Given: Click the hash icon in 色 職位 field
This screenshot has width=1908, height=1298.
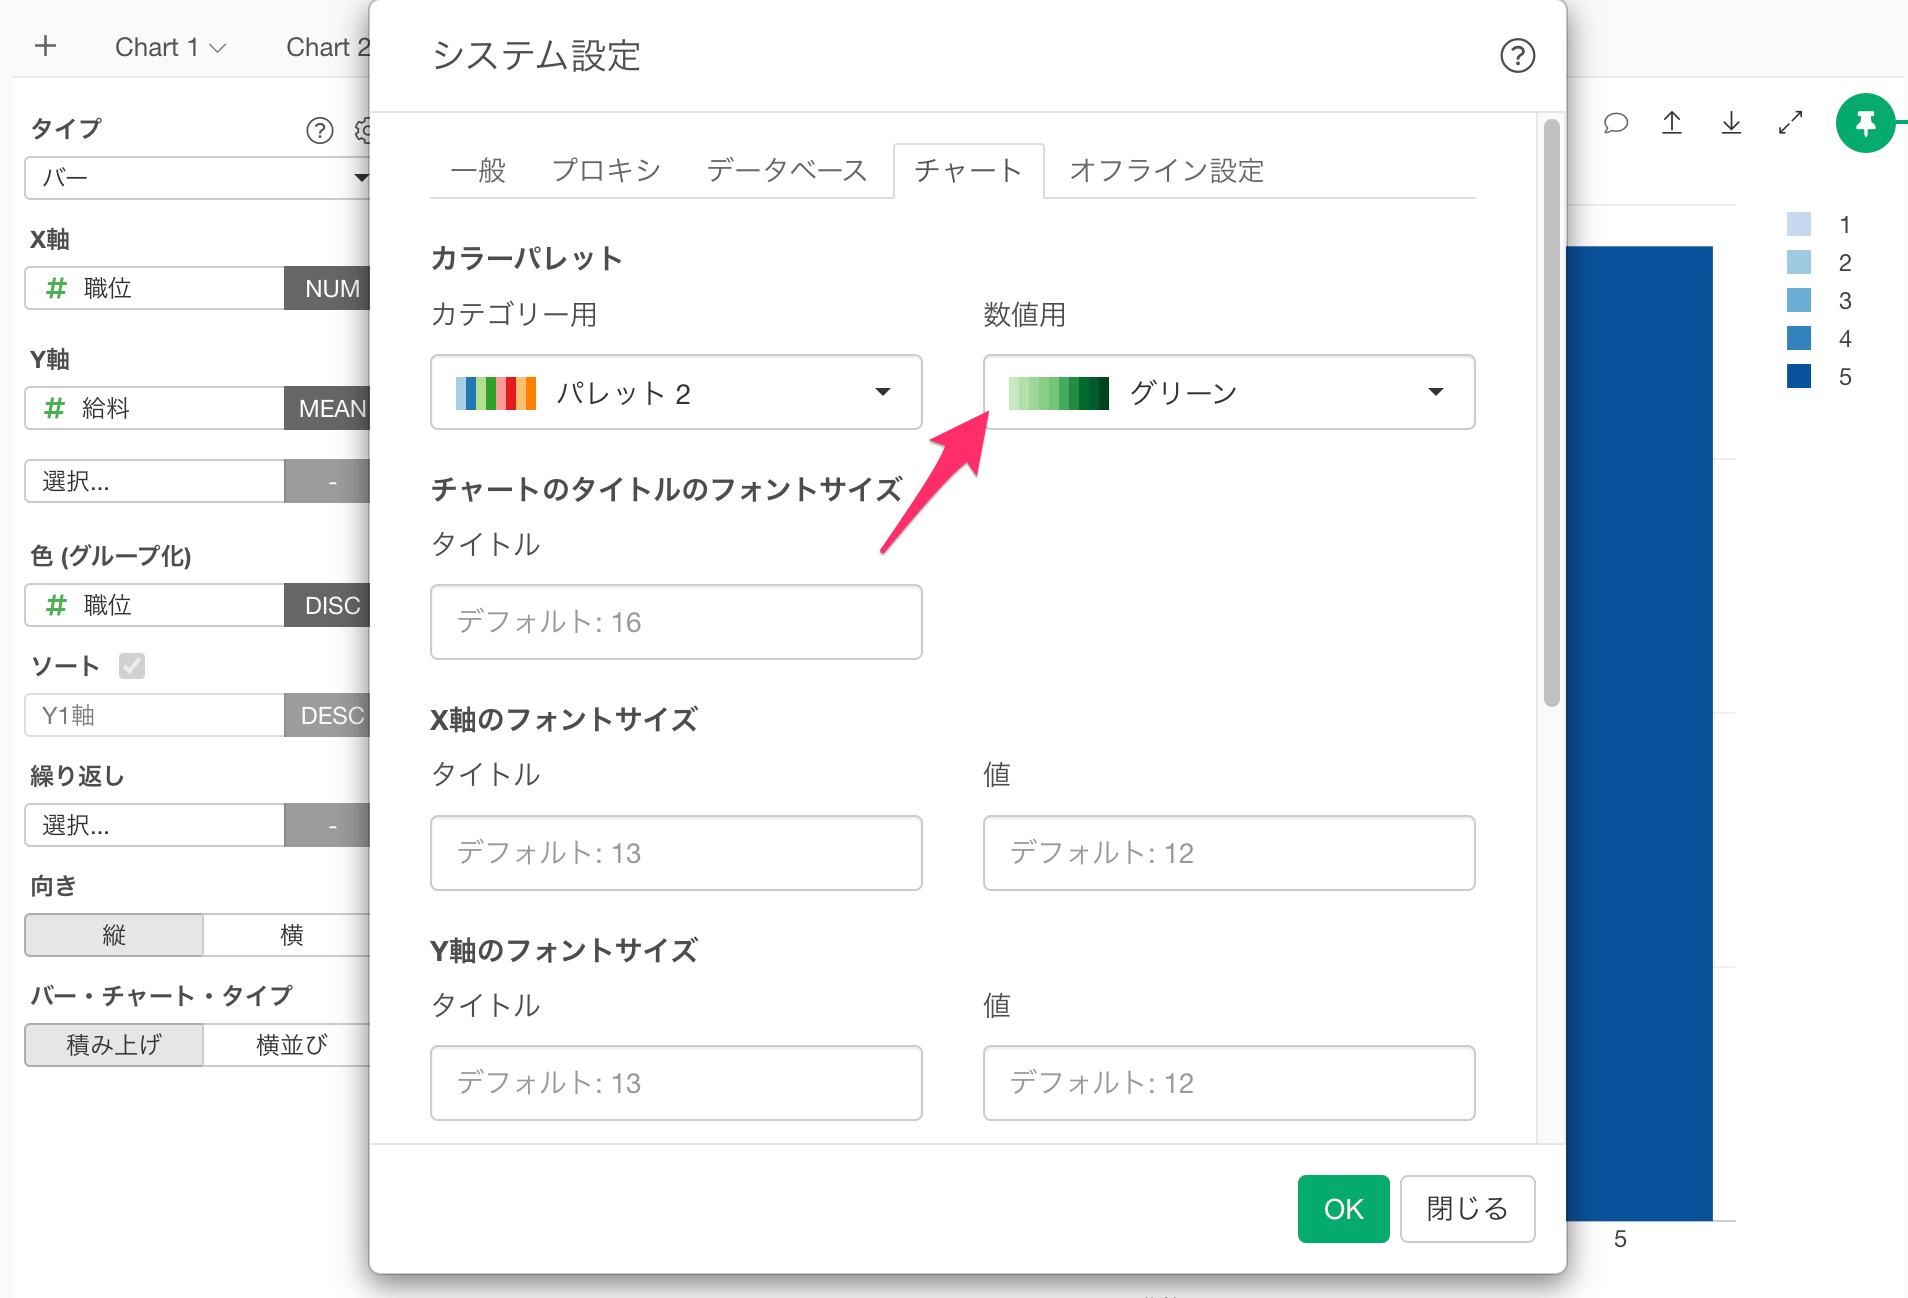Looking at the screenshot, I should [x=57, y=605].
